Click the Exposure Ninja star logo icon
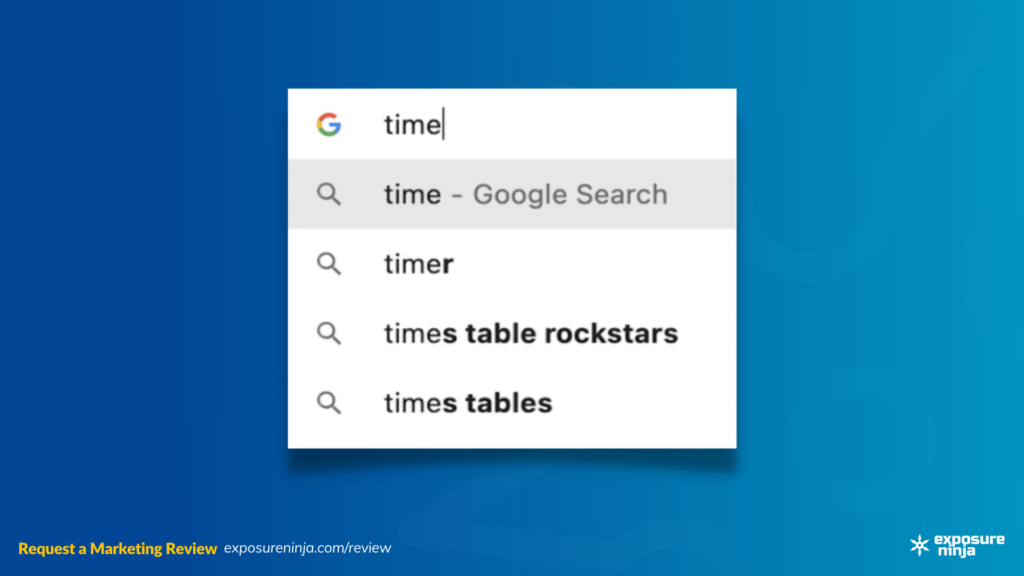Screen dimensions: 1024x576 (x=920, y=545)
